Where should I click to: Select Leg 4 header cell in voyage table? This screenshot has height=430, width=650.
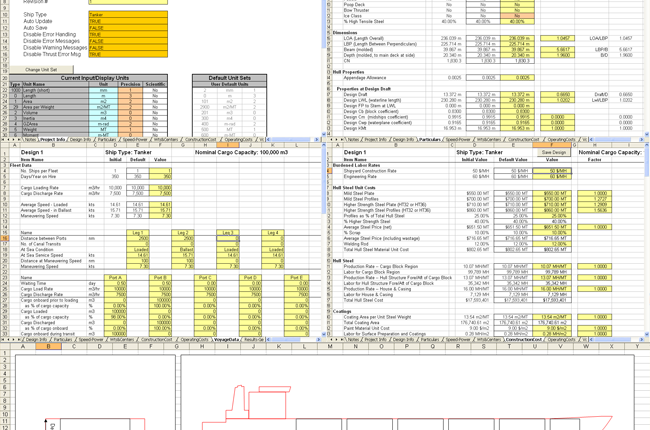273,233
